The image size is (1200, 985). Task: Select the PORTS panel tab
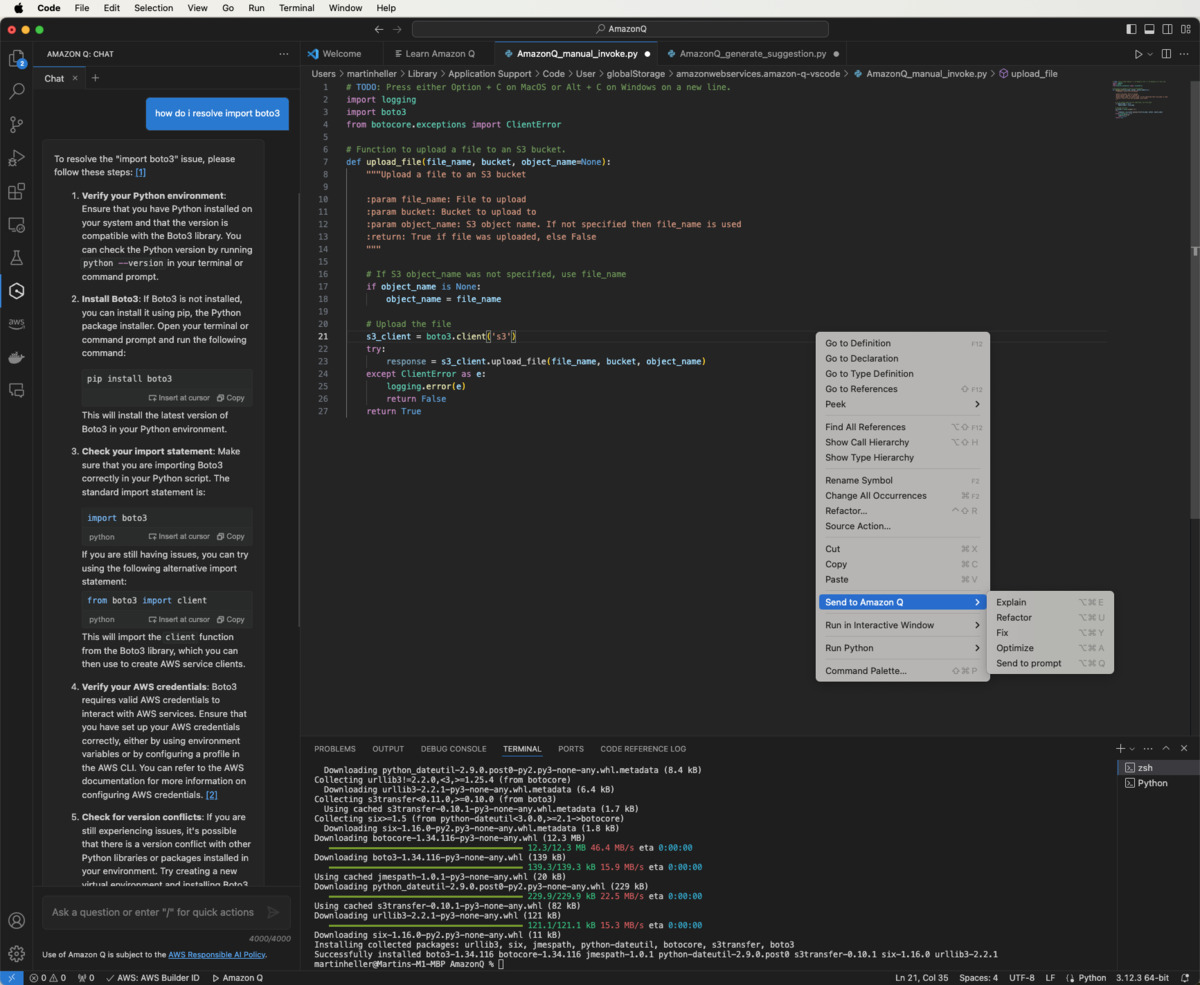point(571,748)
